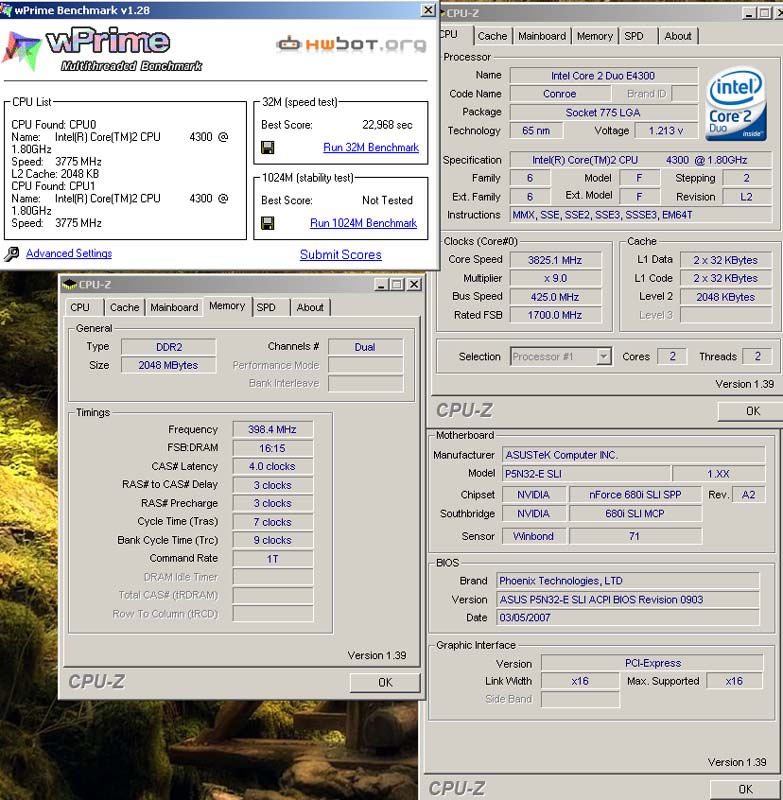The height and width of the screenshot is (800, 783).
Task: Switch to Mainboard tab in top-right CPU-Z
Action: [542, 36]
